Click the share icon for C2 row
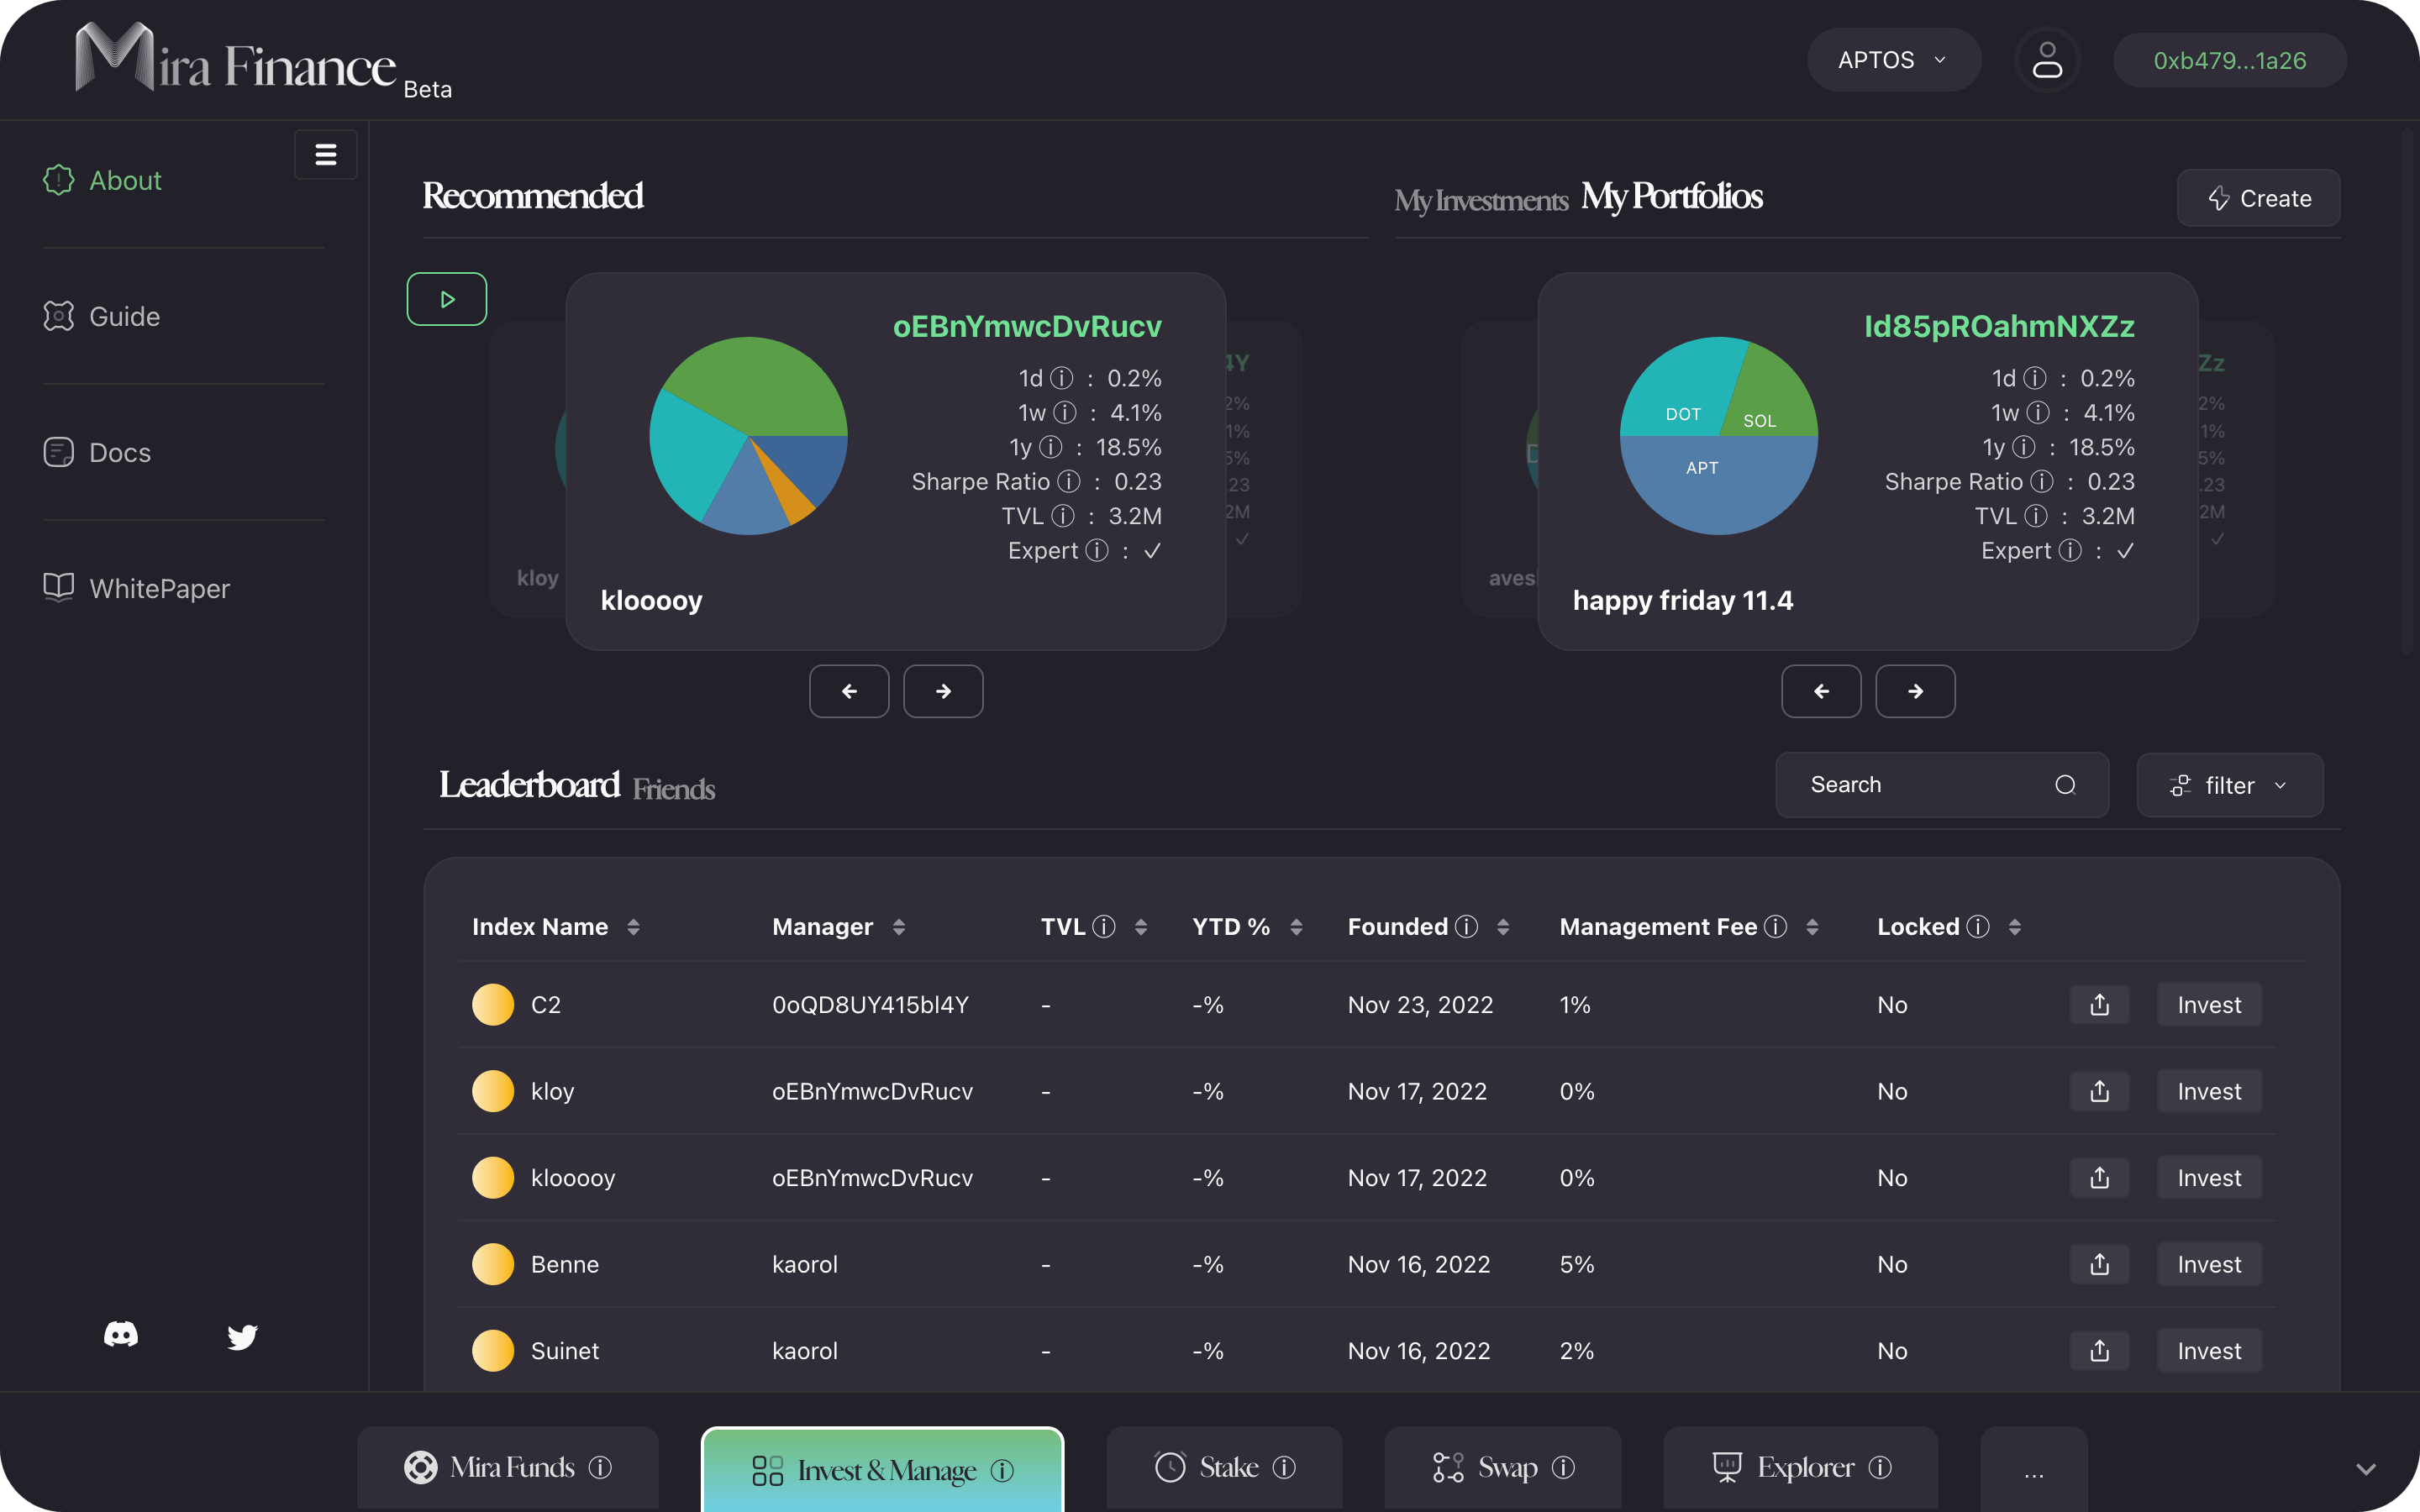 tap(2099, 1005)
